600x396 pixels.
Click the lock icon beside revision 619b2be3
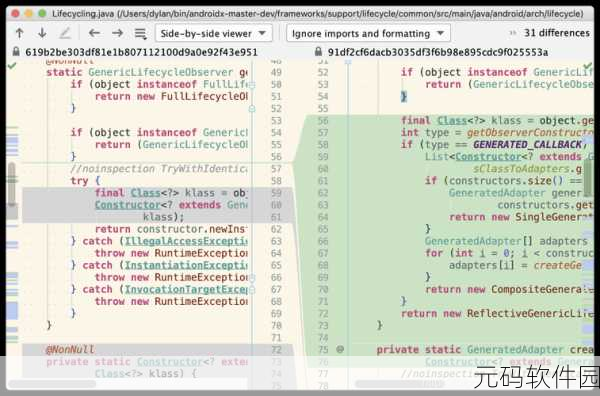[x=16, y=51]
